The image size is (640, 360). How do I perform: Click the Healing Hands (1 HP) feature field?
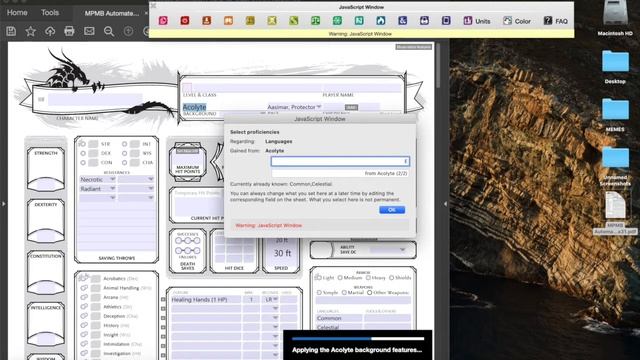pos(206,300)
